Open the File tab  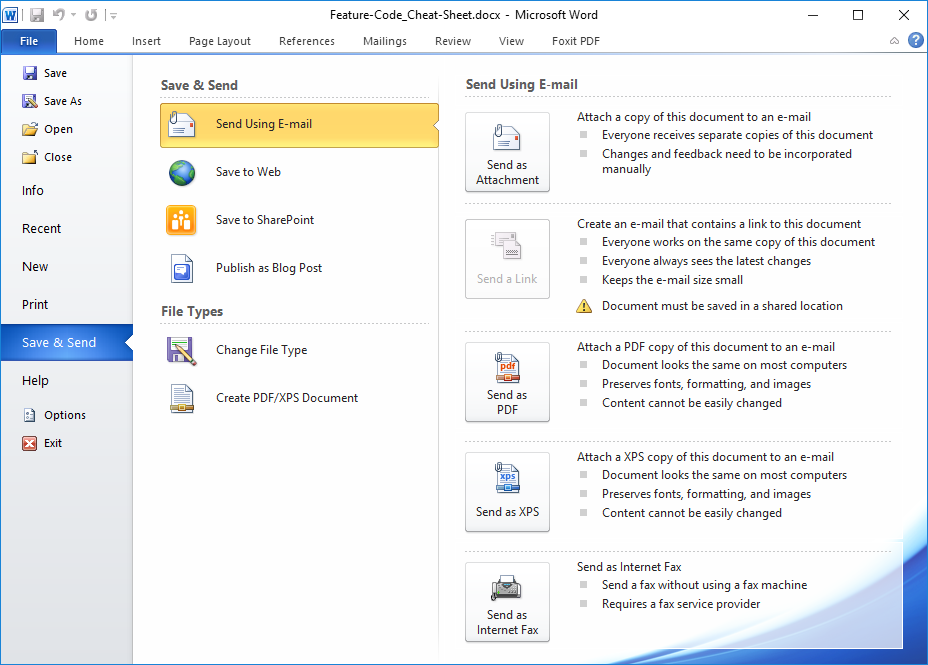29,41
